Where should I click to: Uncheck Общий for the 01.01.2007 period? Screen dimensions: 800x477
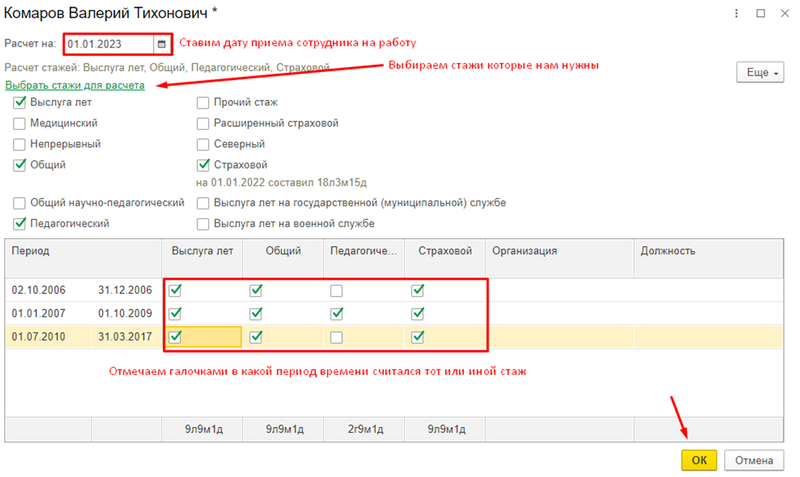[256, 314]
